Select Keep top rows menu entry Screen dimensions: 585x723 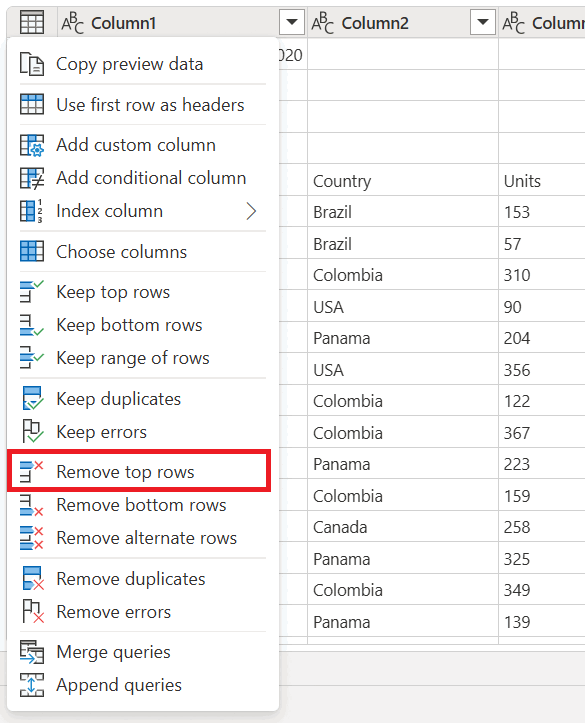(143, 291)
